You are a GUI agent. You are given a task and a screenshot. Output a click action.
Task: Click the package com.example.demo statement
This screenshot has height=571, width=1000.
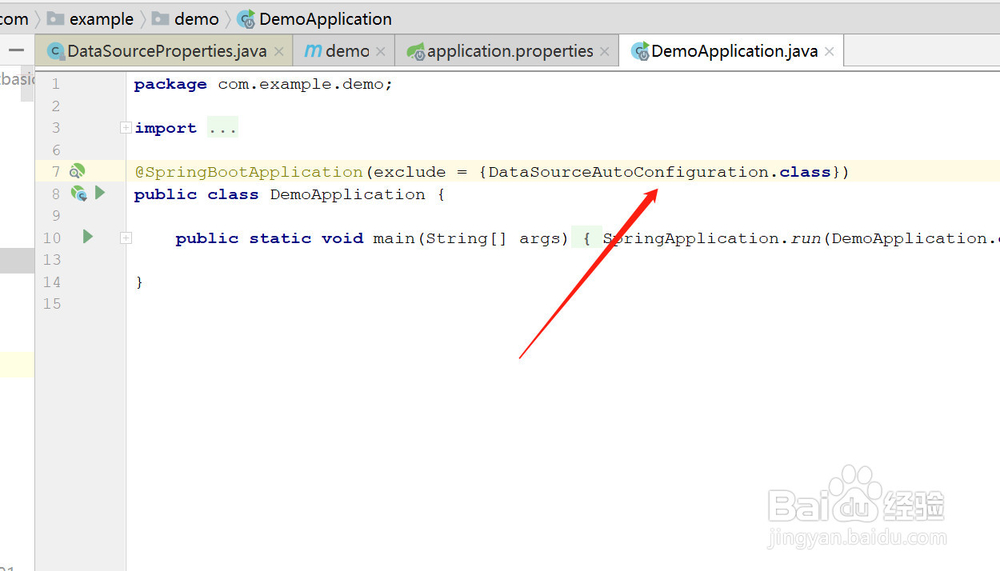click(263, 84)
